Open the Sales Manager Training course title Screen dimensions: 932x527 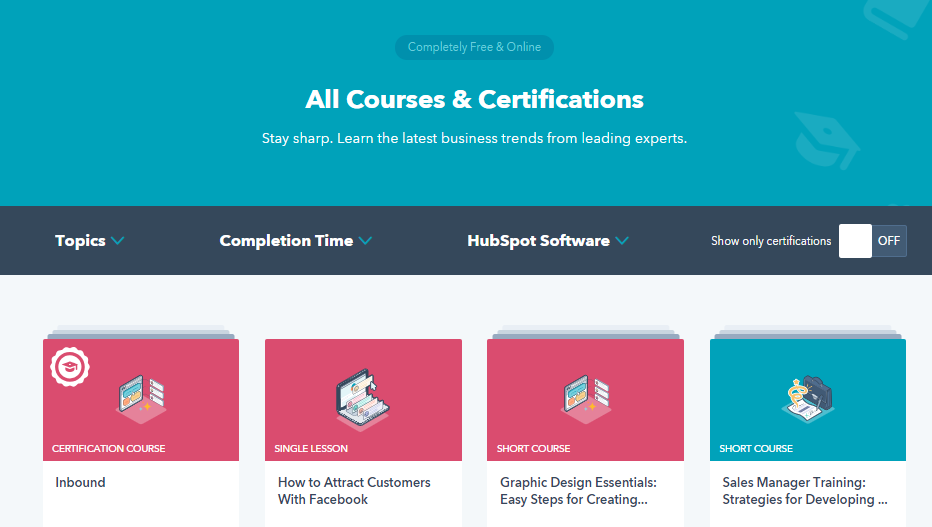805,490
